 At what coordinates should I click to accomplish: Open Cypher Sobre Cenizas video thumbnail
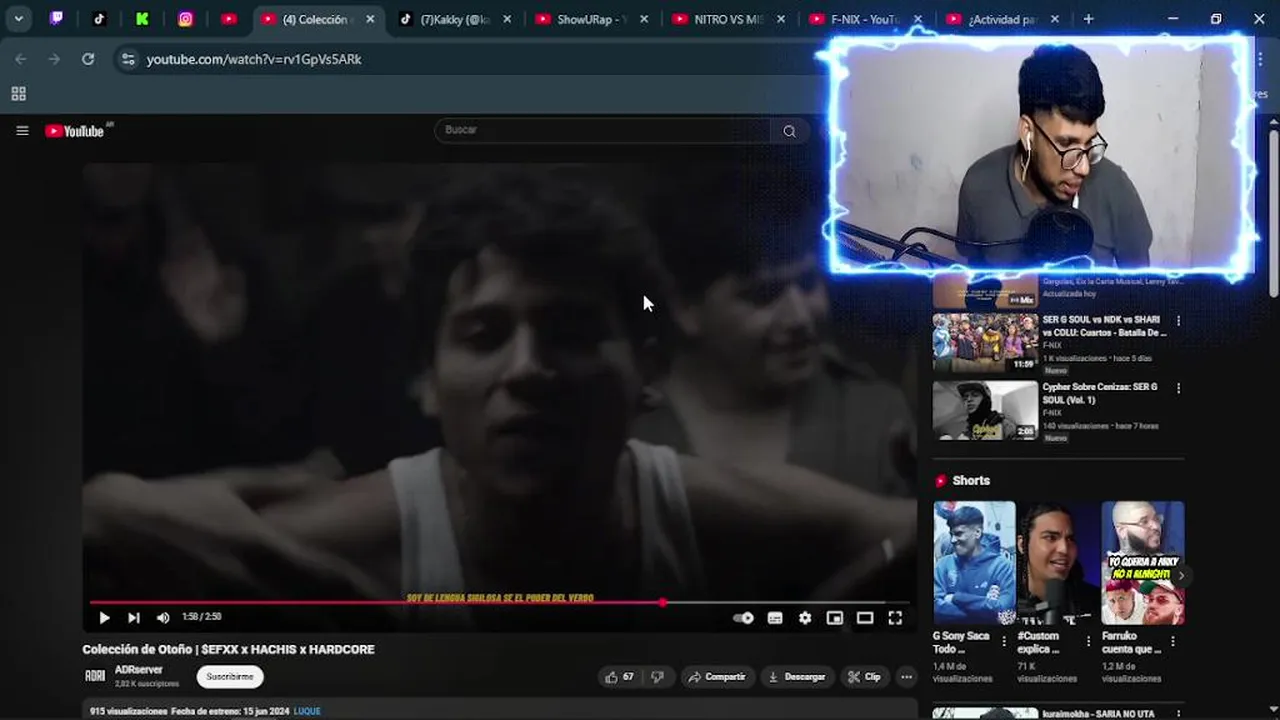pyautogui.click(x=985, y=410)
